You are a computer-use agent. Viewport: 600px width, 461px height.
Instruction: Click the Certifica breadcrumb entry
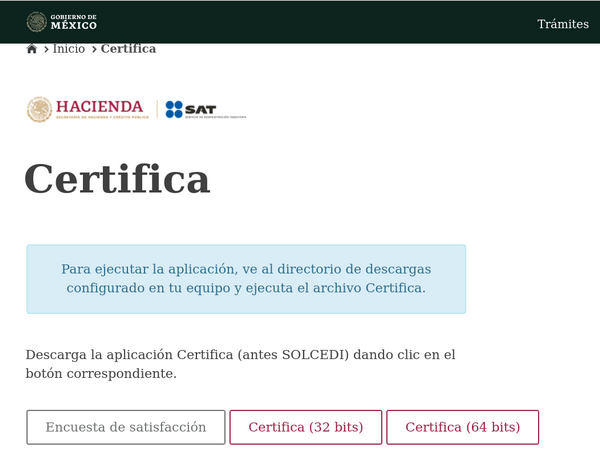tap(128, 49)
